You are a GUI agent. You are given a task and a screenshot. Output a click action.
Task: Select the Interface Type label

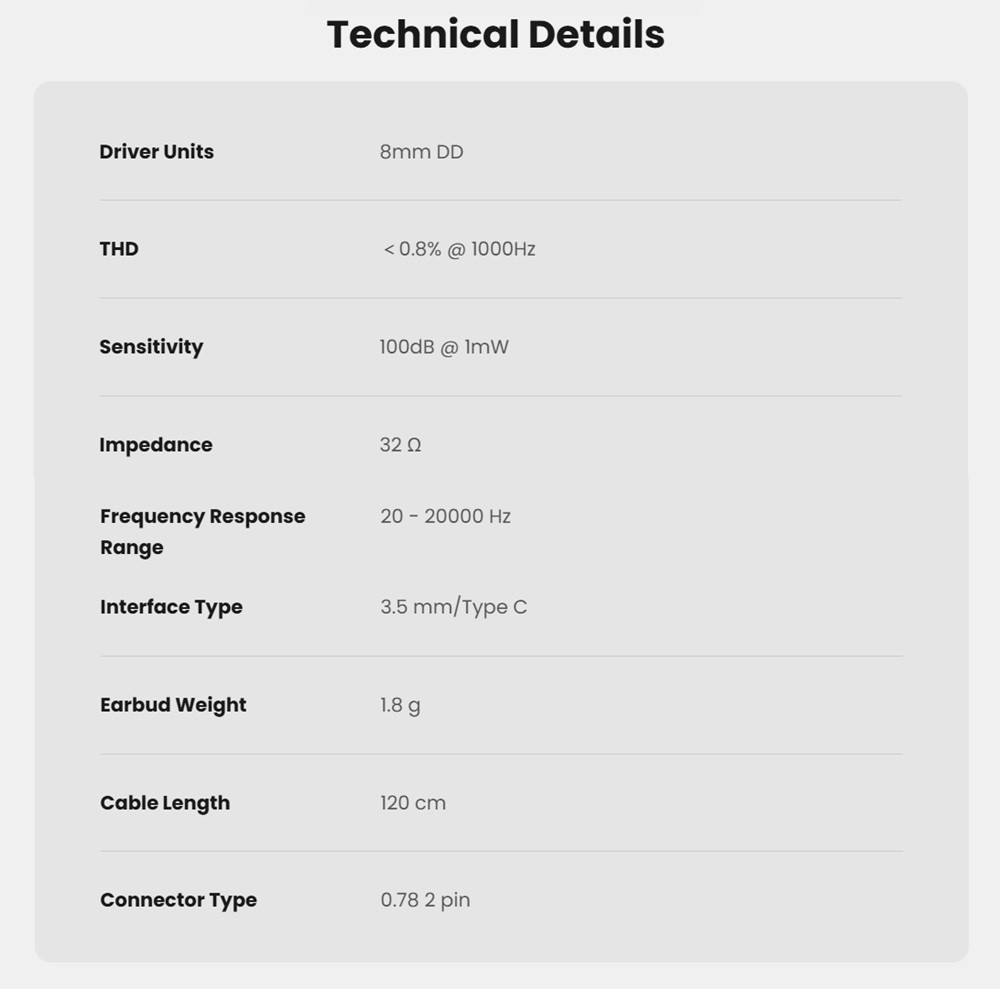(x=172, y=607)
